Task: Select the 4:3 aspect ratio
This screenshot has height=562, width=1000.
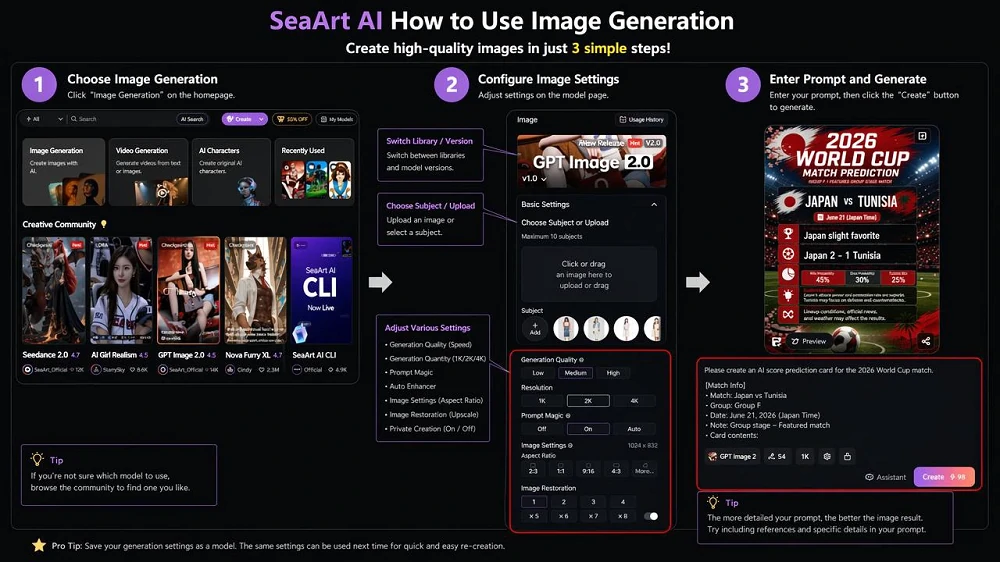Action: click(x=616, y=470)
